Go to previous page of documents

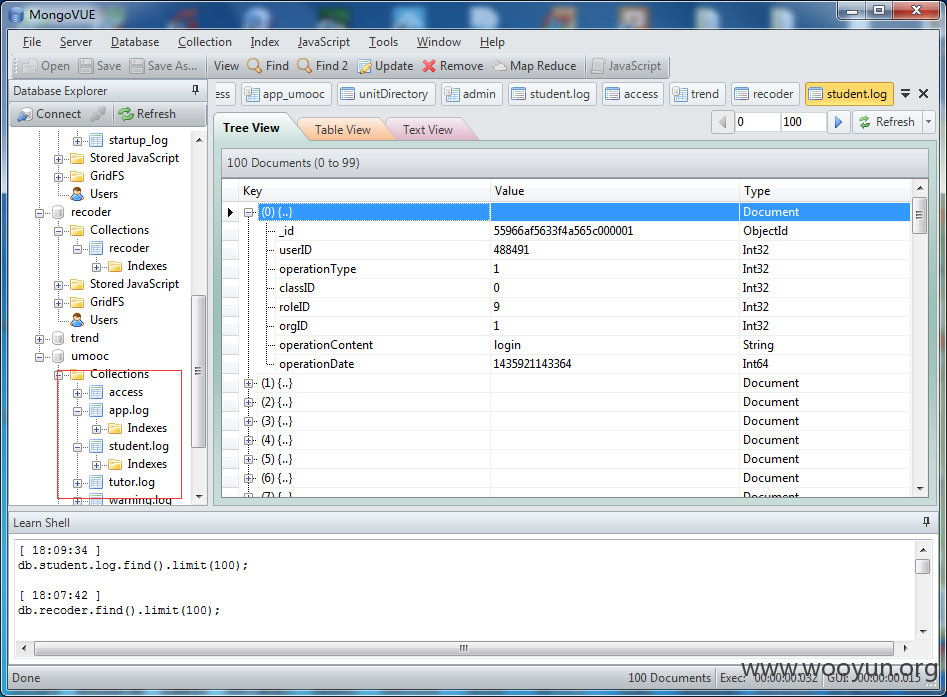pyautogui.click(x=722, y=122)
